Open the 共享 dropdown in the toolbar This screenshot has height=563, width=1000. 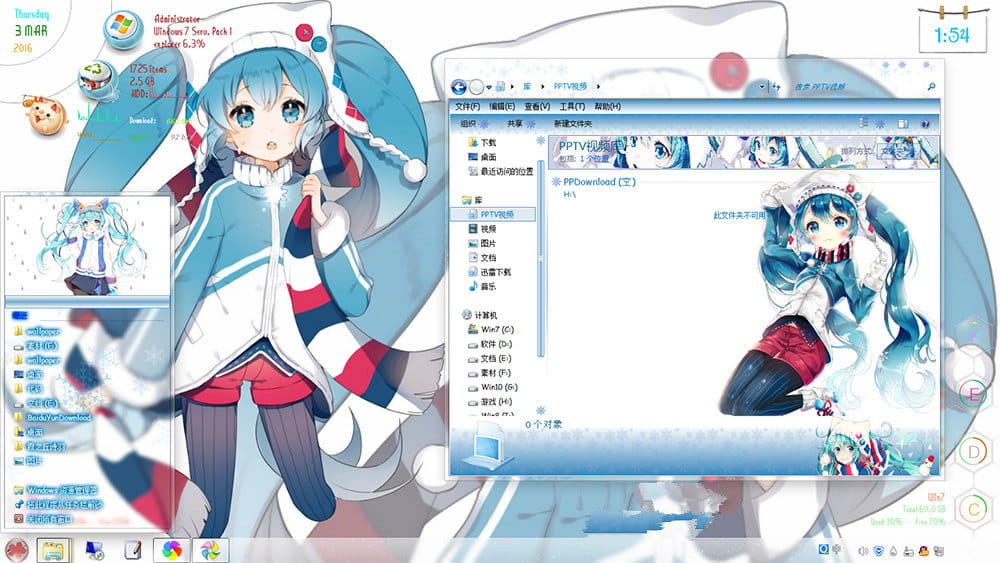point(520,124)
